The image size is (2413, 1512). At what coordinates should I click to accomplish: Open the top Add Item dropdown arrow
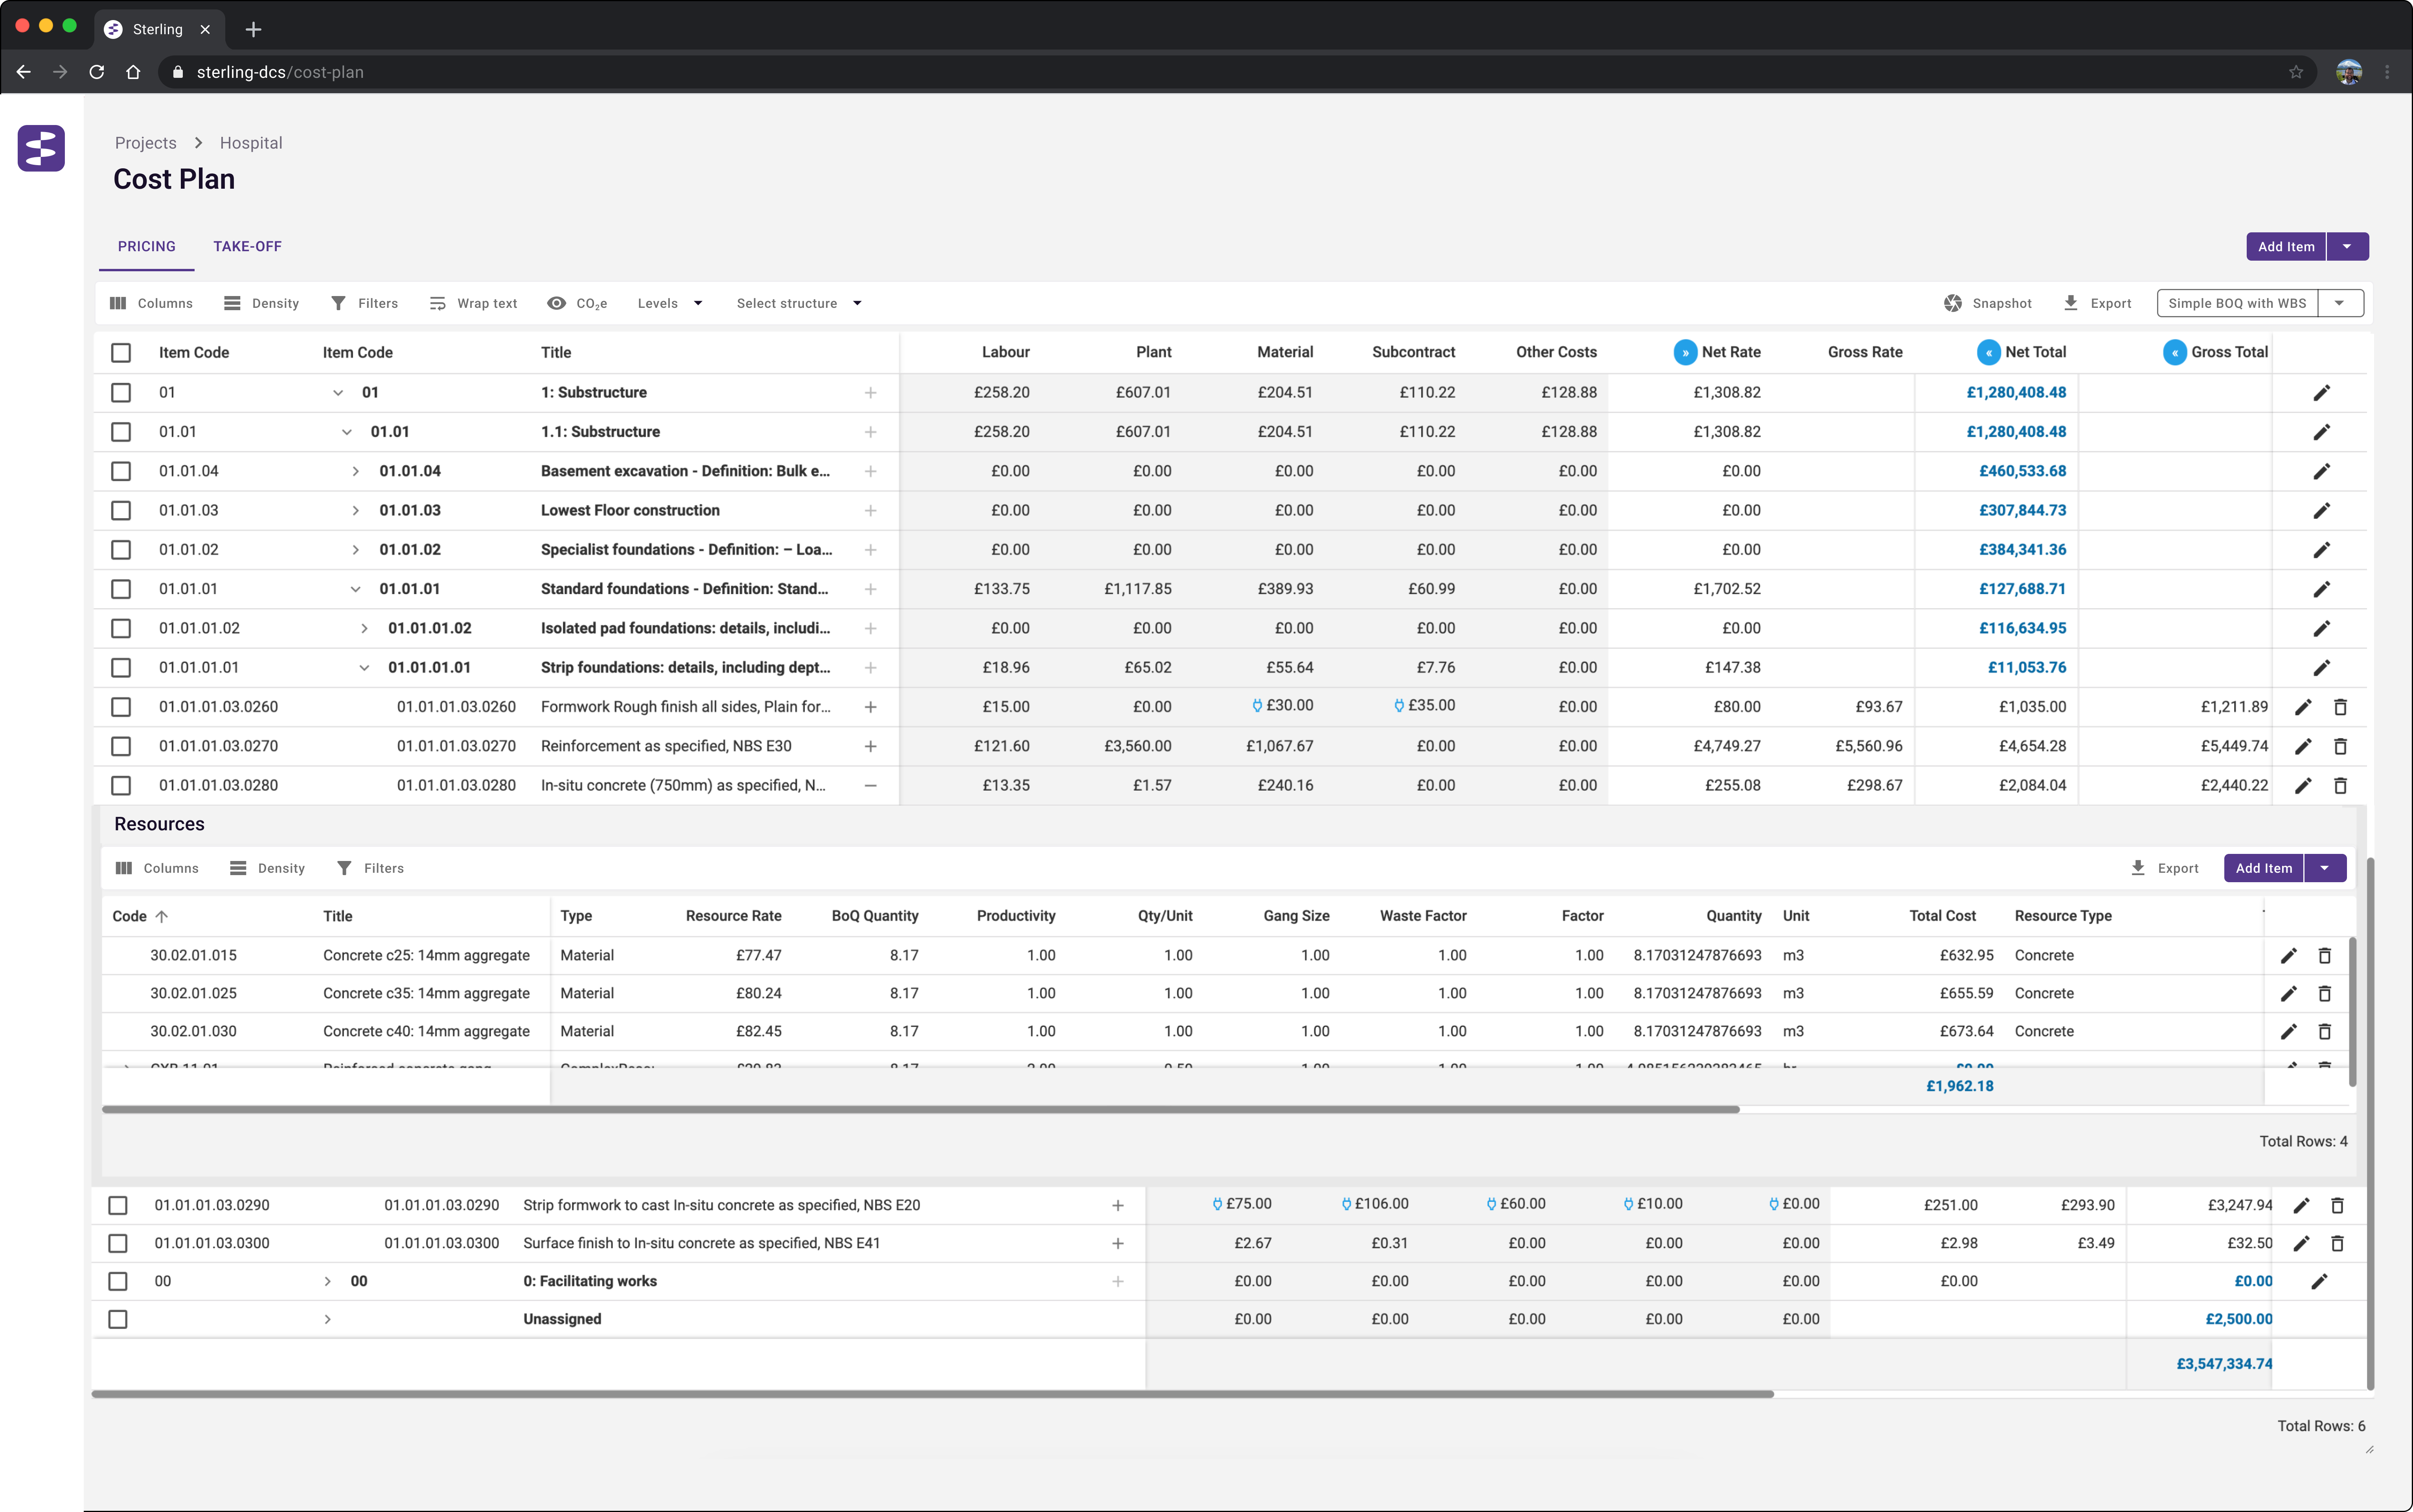2346,246
